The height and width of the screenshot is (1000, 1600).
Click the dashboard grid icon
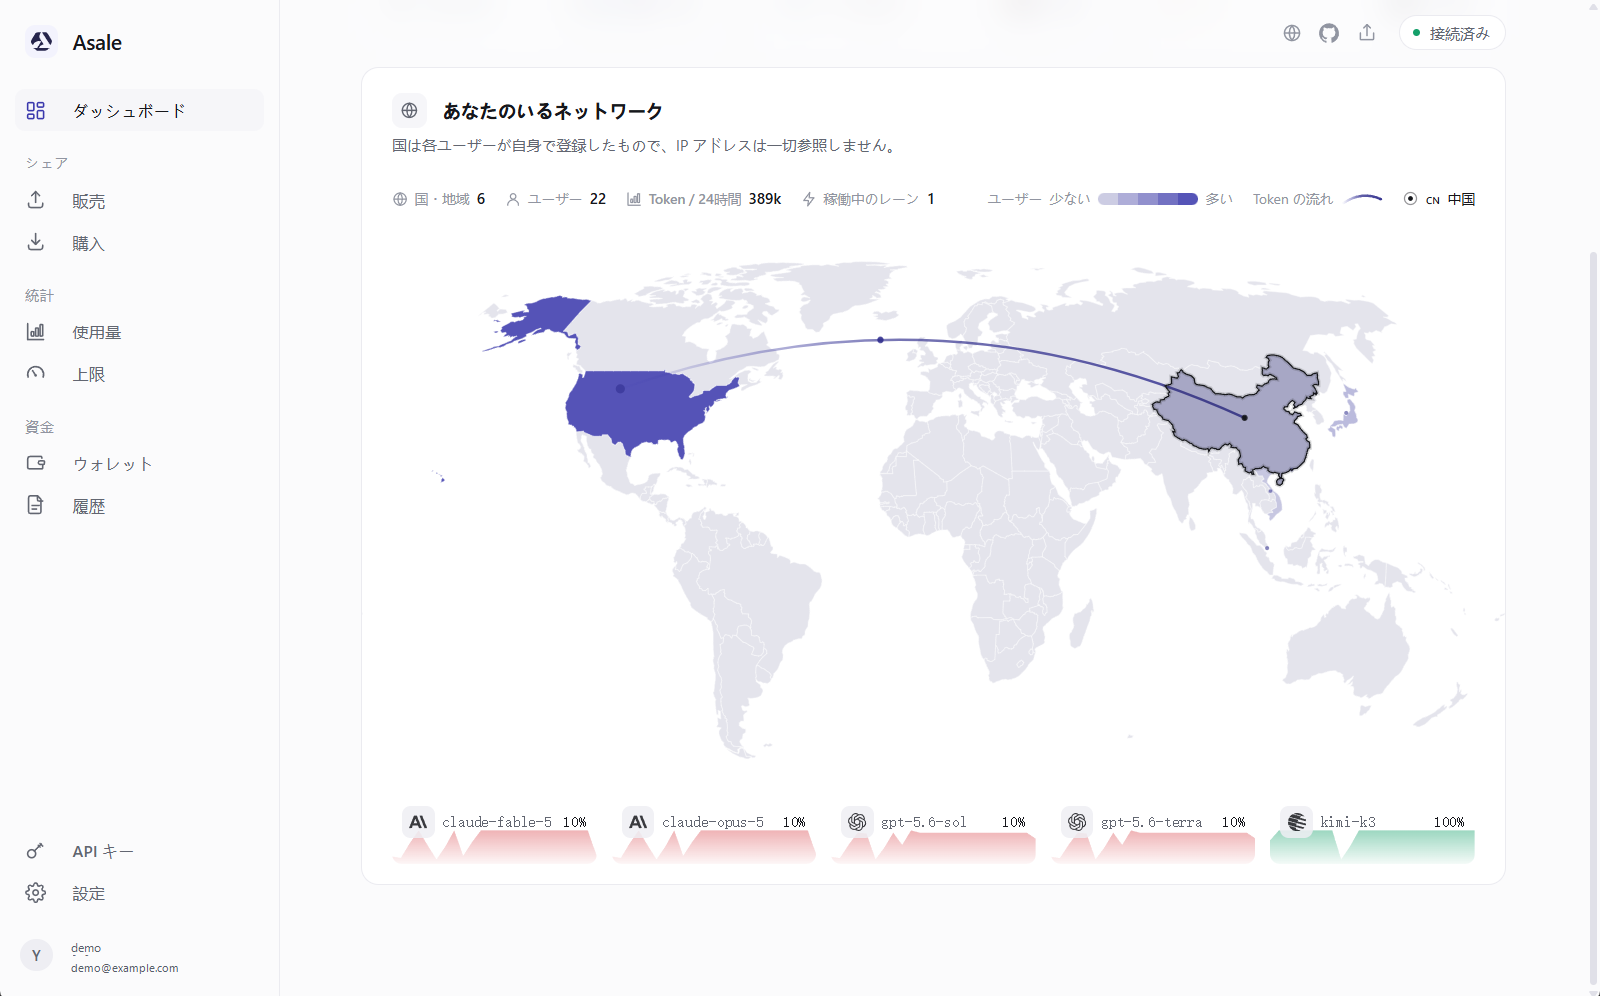point(36,110)
